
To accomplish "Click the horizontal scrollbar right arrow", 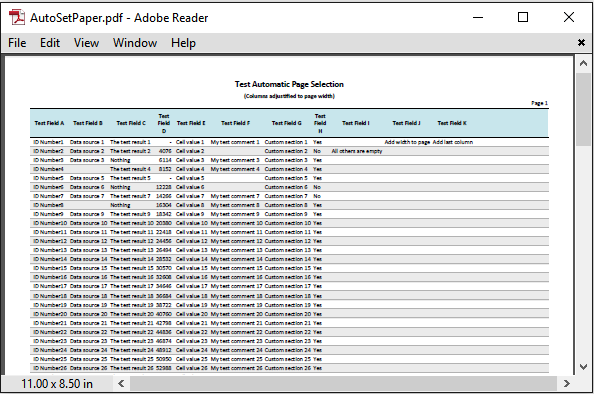I will (x=567, y=383).
